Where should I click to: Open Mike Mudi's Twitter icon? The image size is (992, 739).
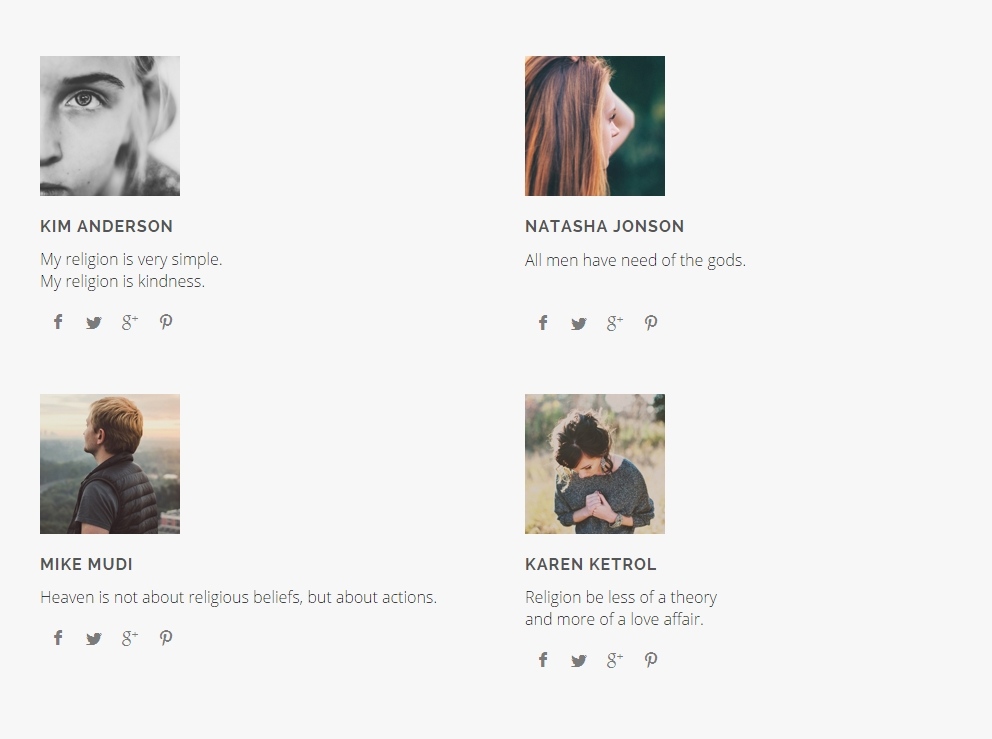pos(94,639)
